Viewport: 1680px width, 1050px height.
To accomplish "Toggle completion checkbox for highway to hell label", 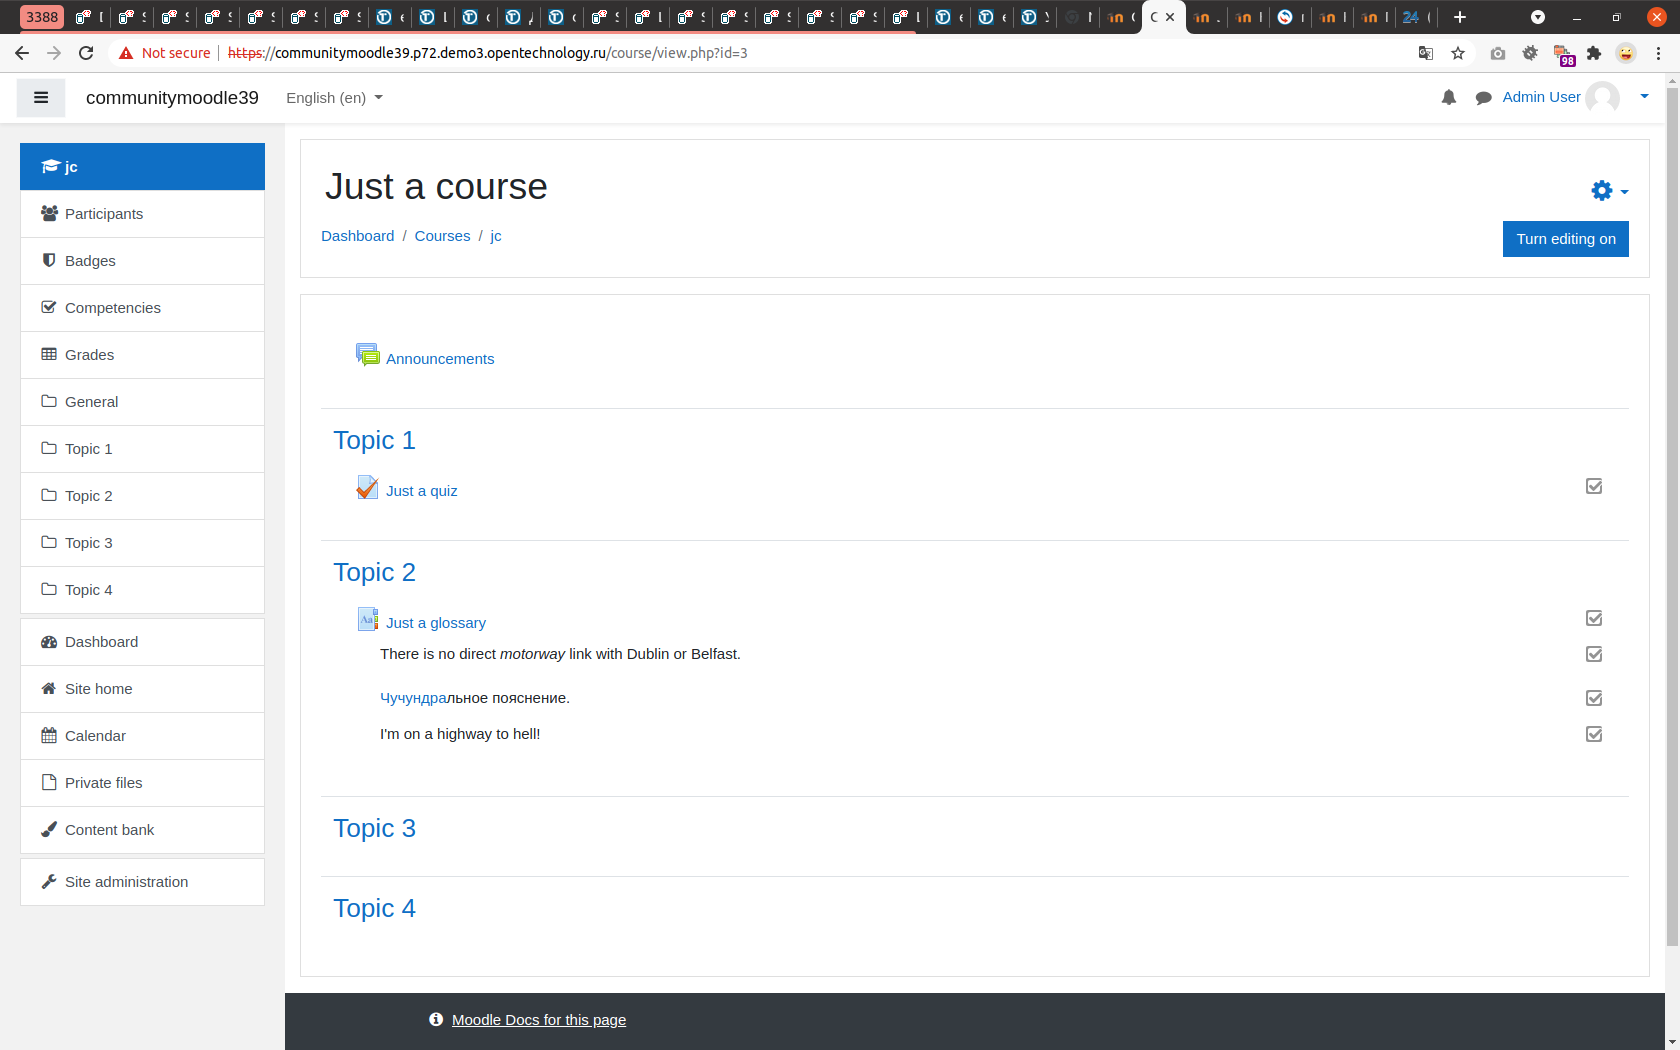I will [x=1594, y=734].
